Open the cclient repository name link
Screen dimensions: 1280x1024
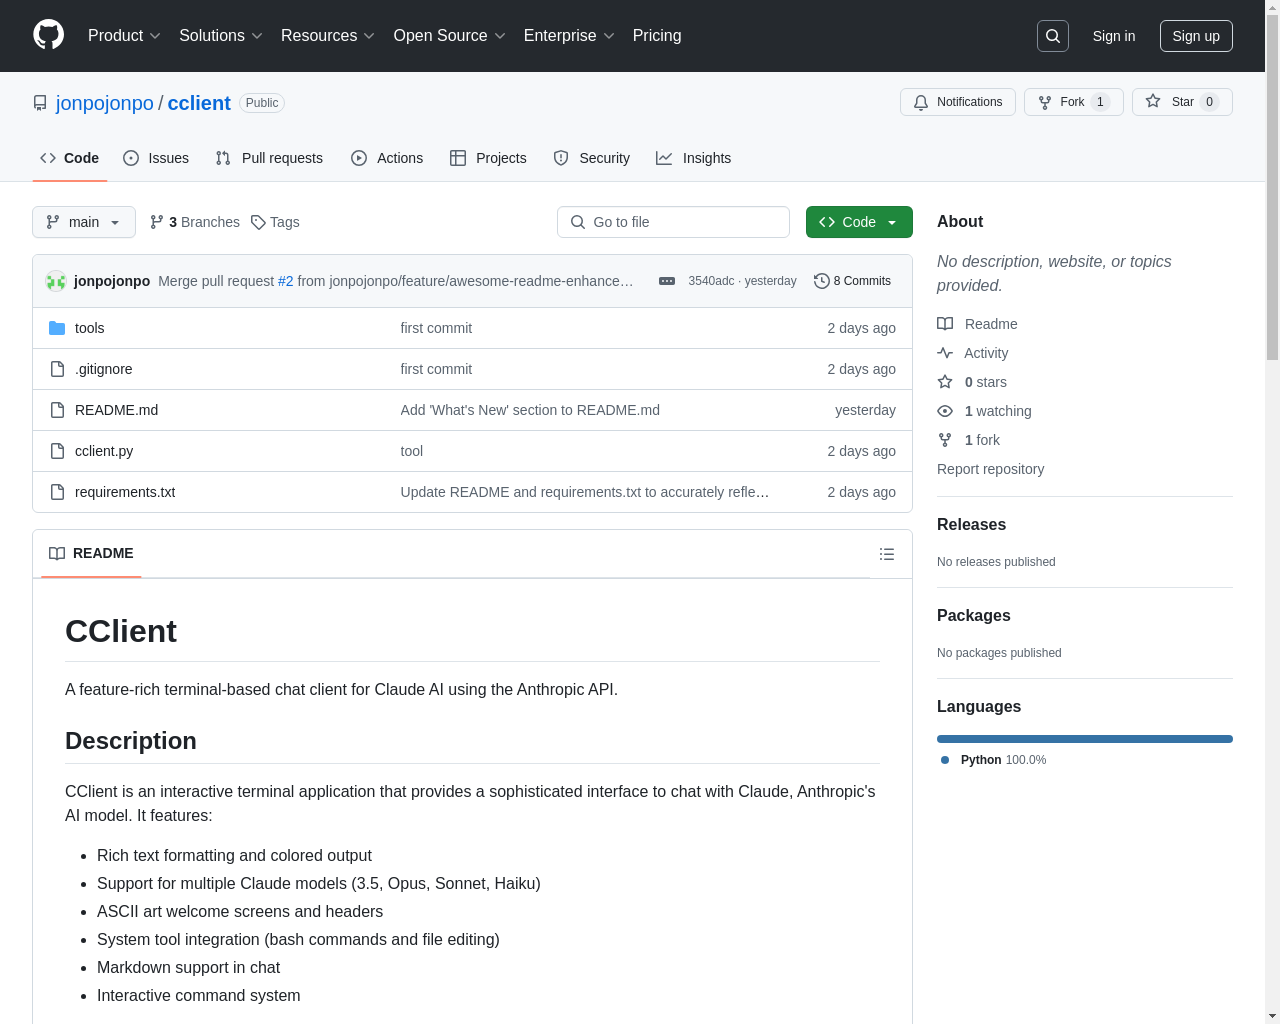coord(199,103)
